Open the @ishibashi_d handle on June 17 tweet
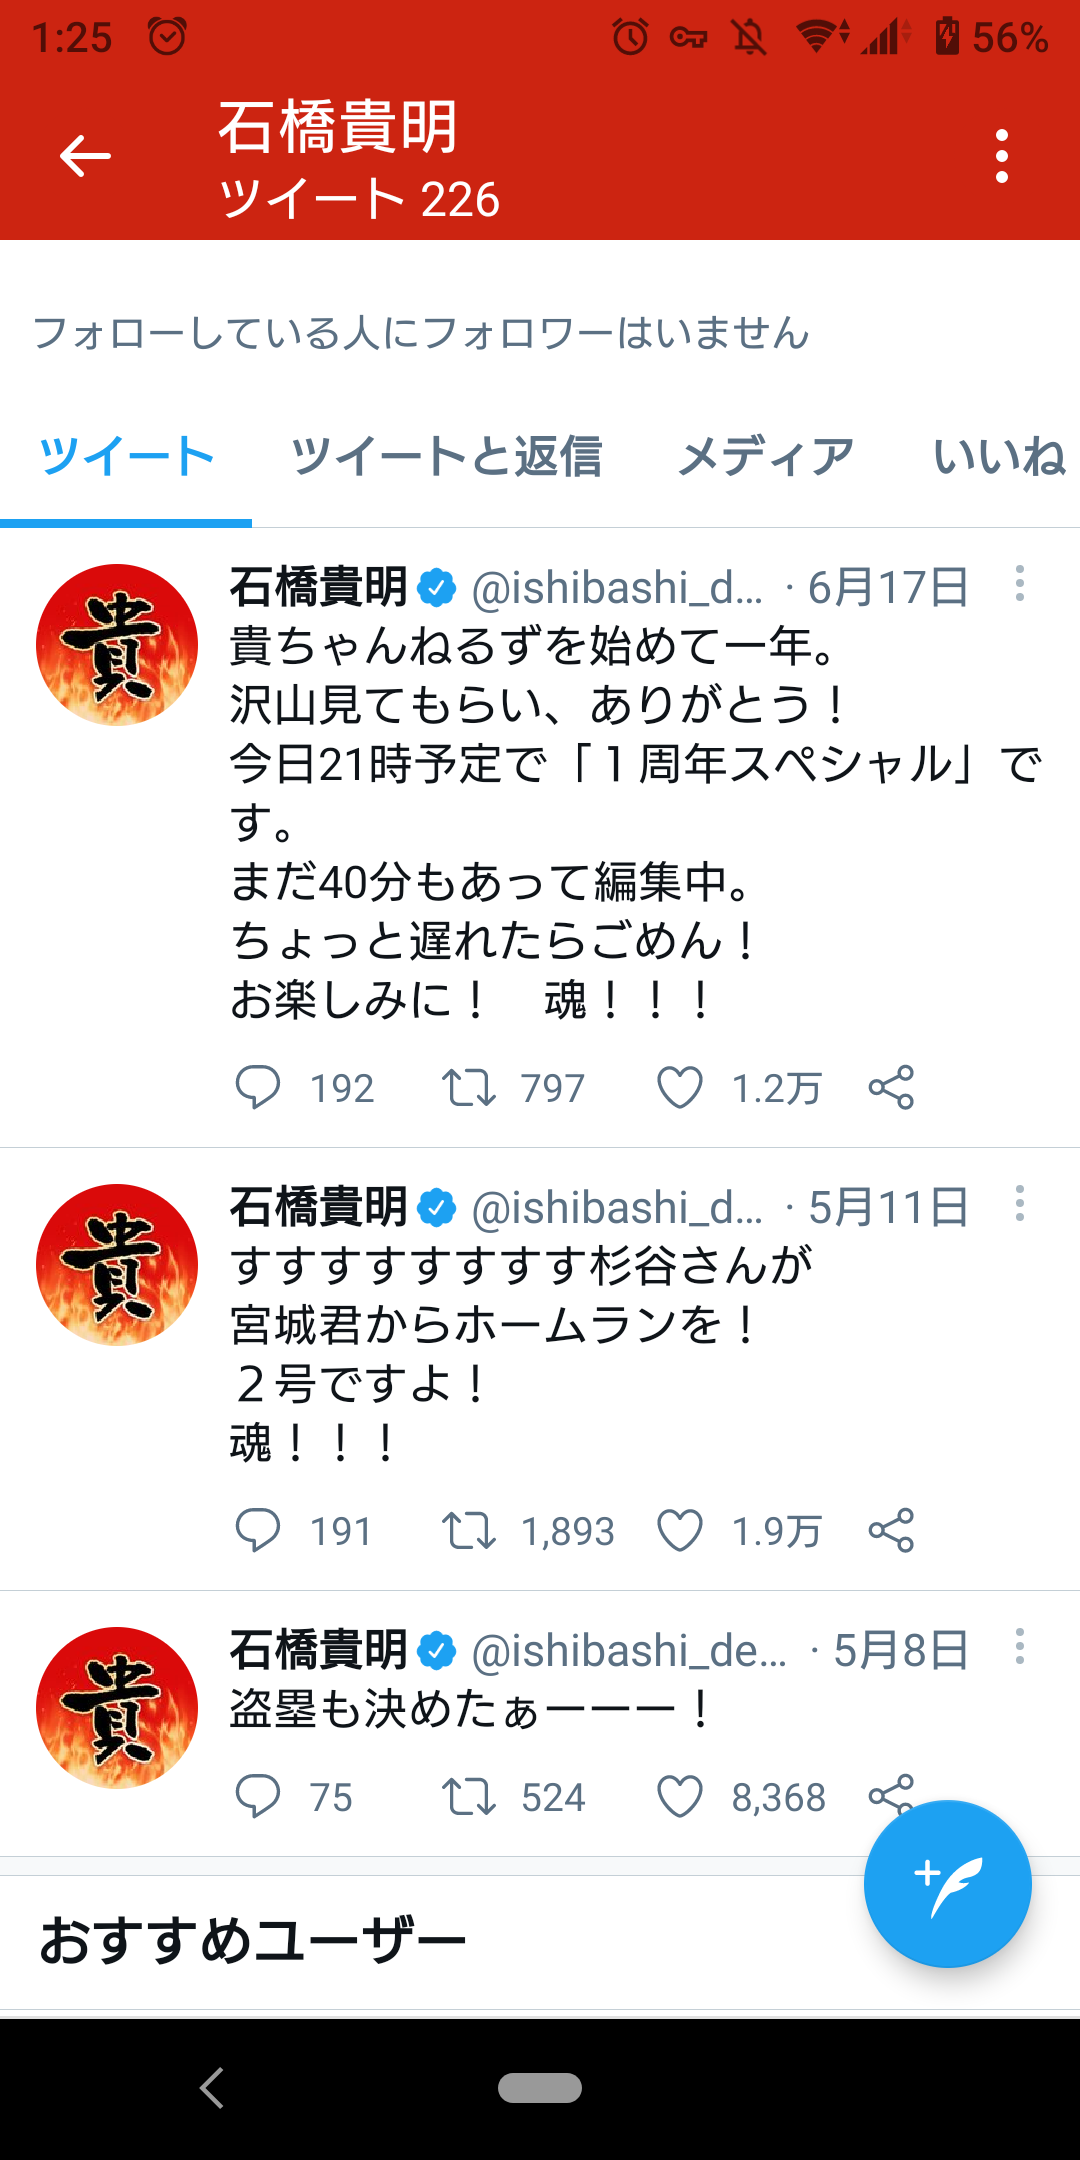The height and width of the screenshot is (2160, 1080). 617,588
